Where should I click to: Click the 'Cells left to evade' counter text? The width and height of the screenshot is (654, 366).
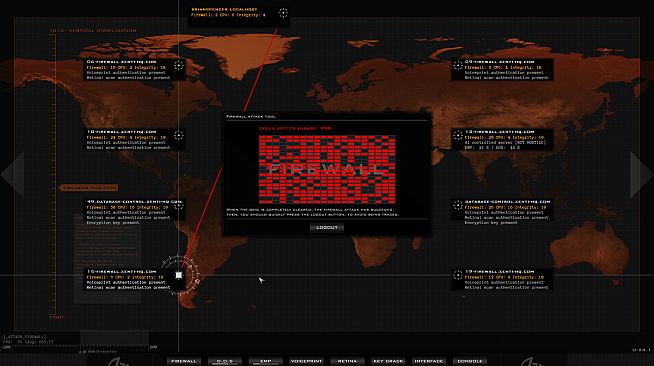[295, 128]
